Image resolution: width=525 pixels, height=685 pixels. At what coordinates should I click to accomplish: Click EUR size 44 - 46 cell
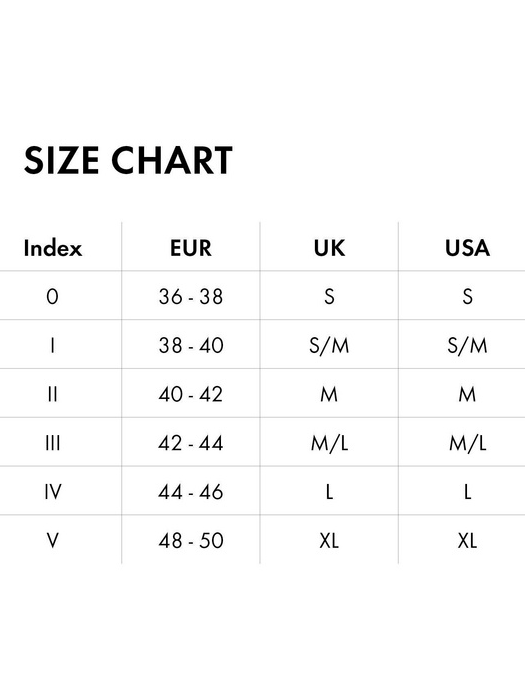pos(191,492)
